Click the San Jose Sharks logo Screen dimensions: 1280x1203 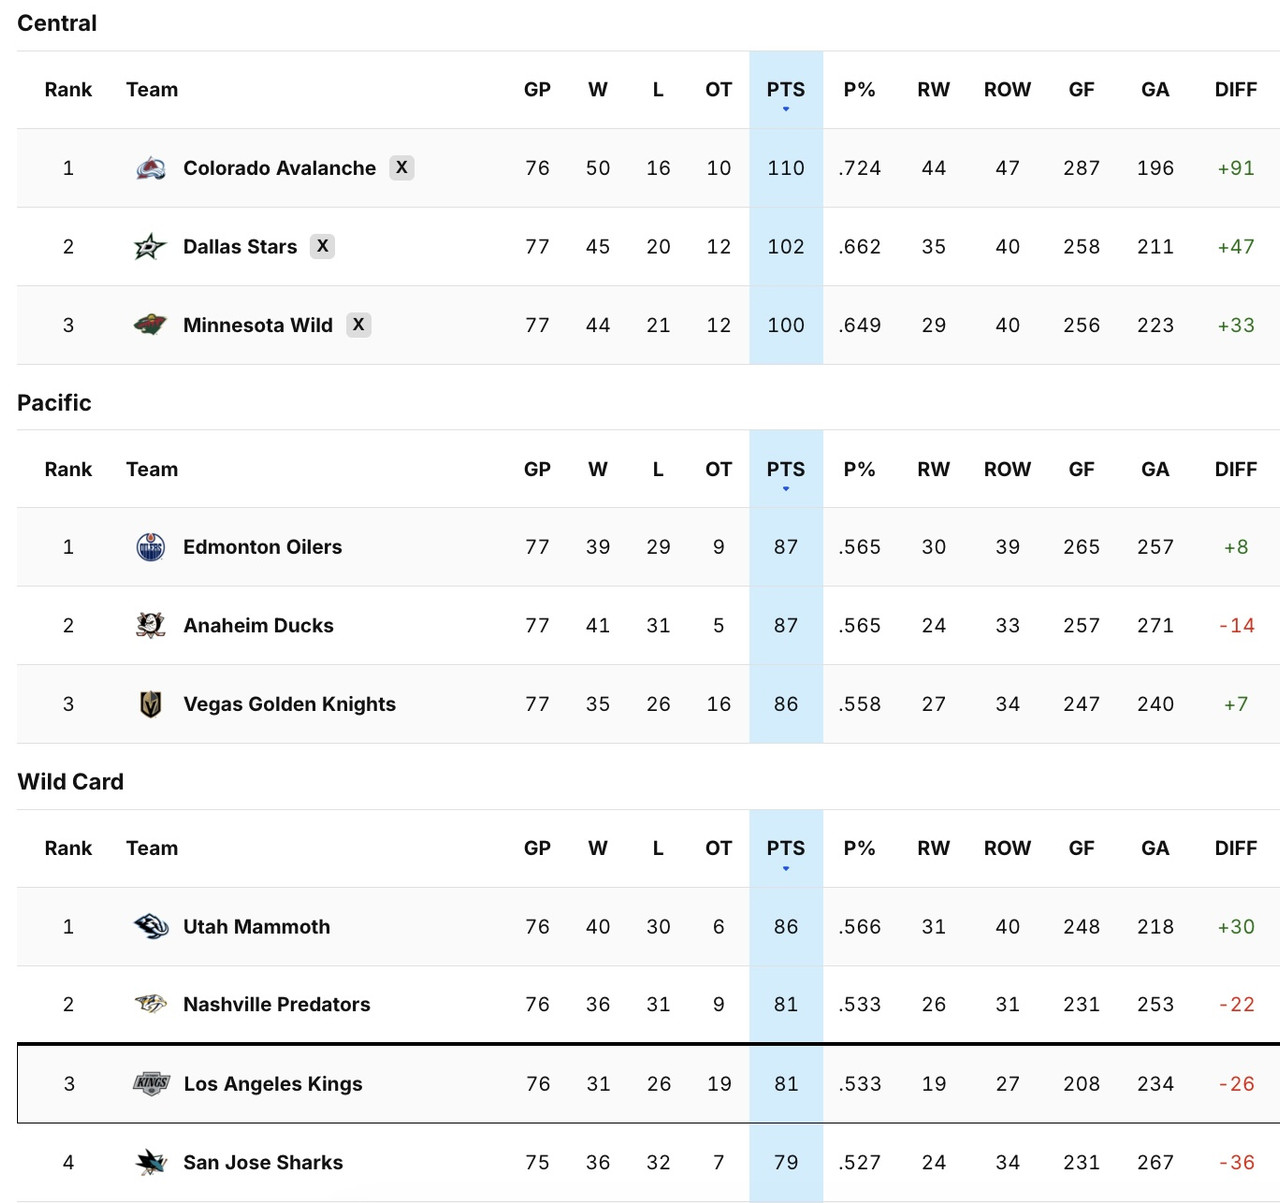(x=150, y=1162)
